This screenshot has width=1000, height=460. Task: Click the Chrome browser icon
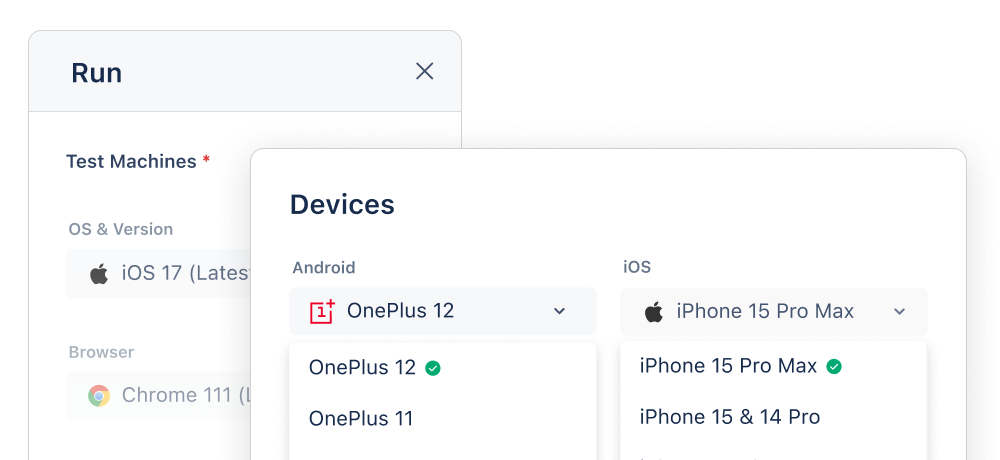[99, 396]
